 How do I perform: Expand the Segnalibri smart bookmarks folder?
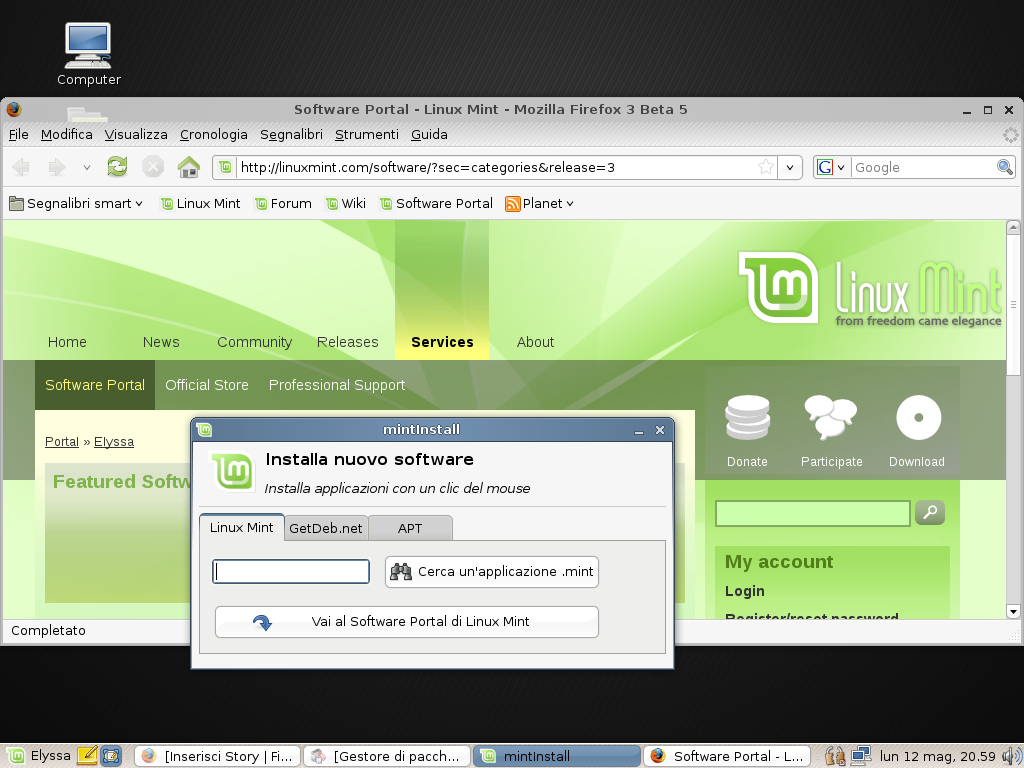(x=76, y=204)
